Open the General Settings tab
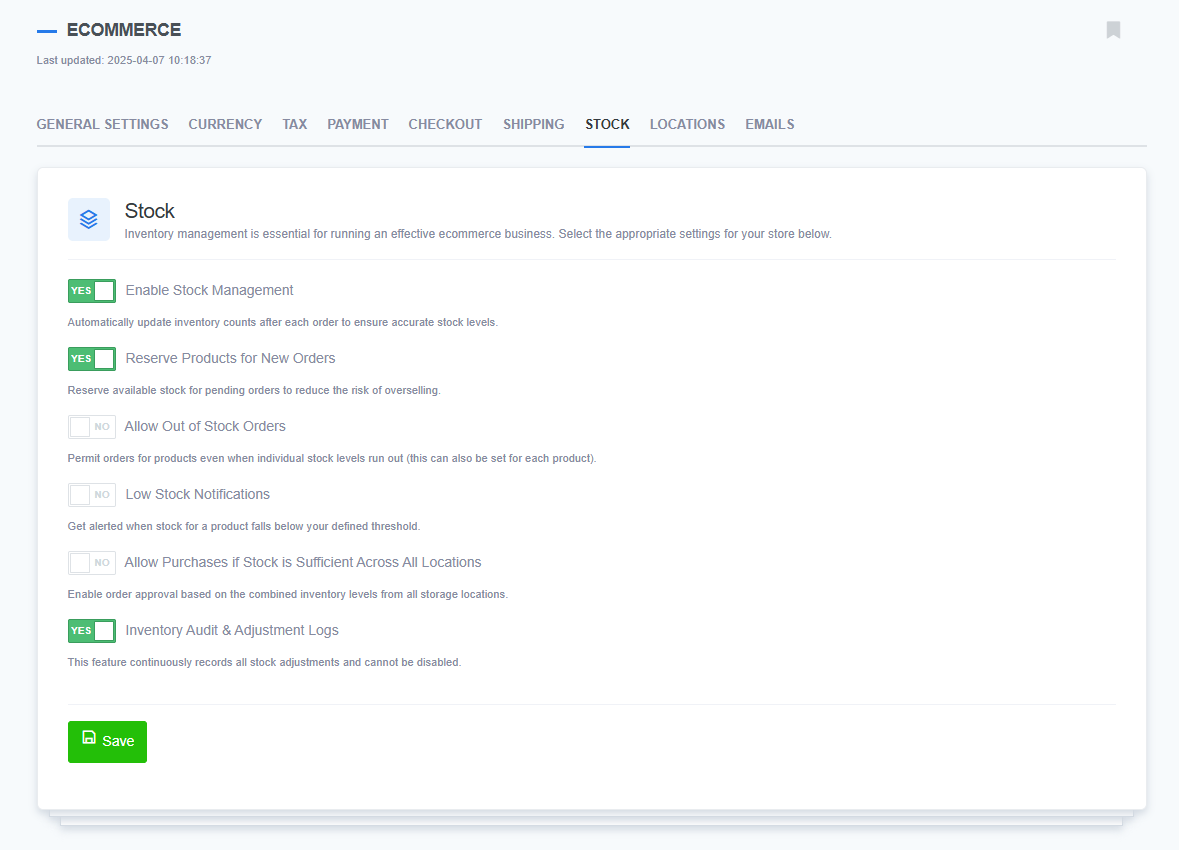1179x850 pixels. [x=102, y=125]
